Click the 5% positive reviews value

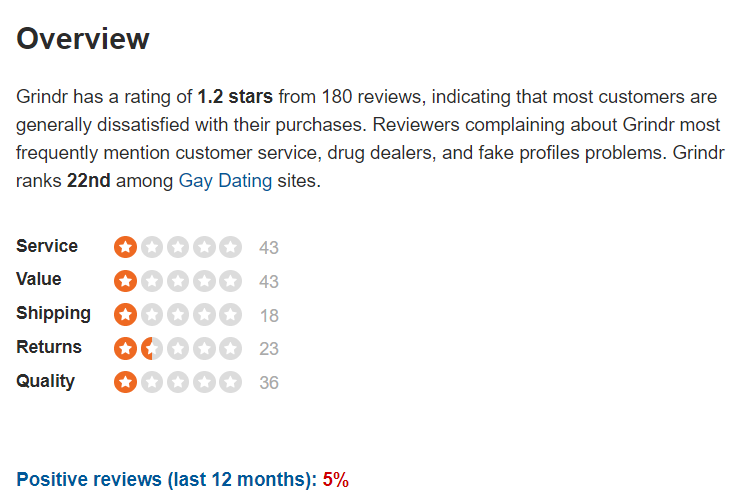[x=336, y=479]
